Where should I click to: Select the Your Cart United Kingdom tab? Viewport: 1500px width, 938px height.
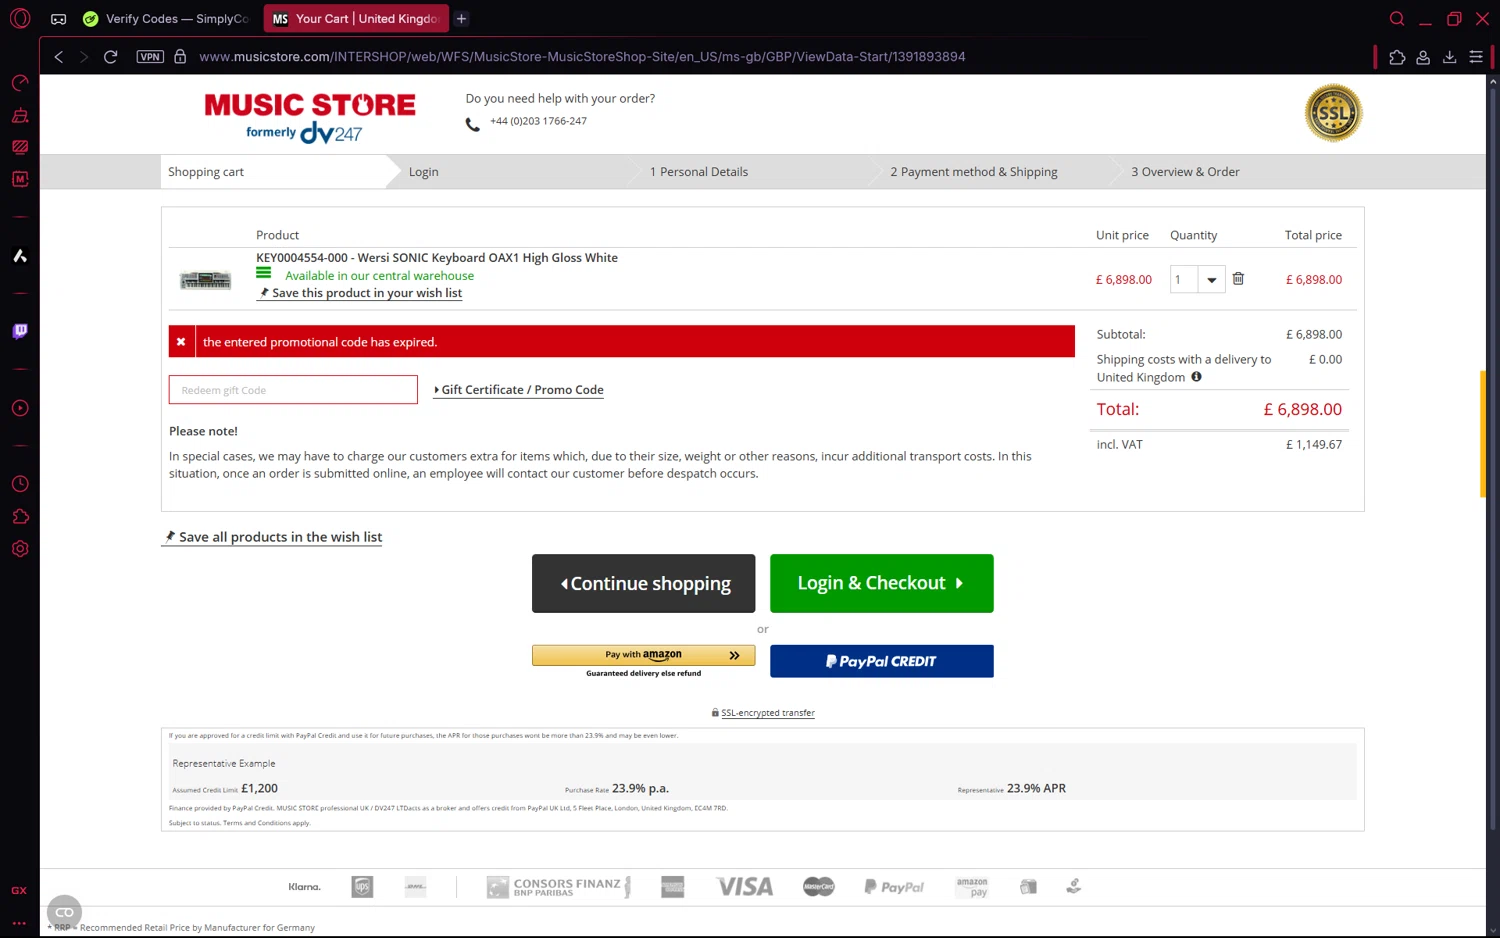[x=356, y=18]
